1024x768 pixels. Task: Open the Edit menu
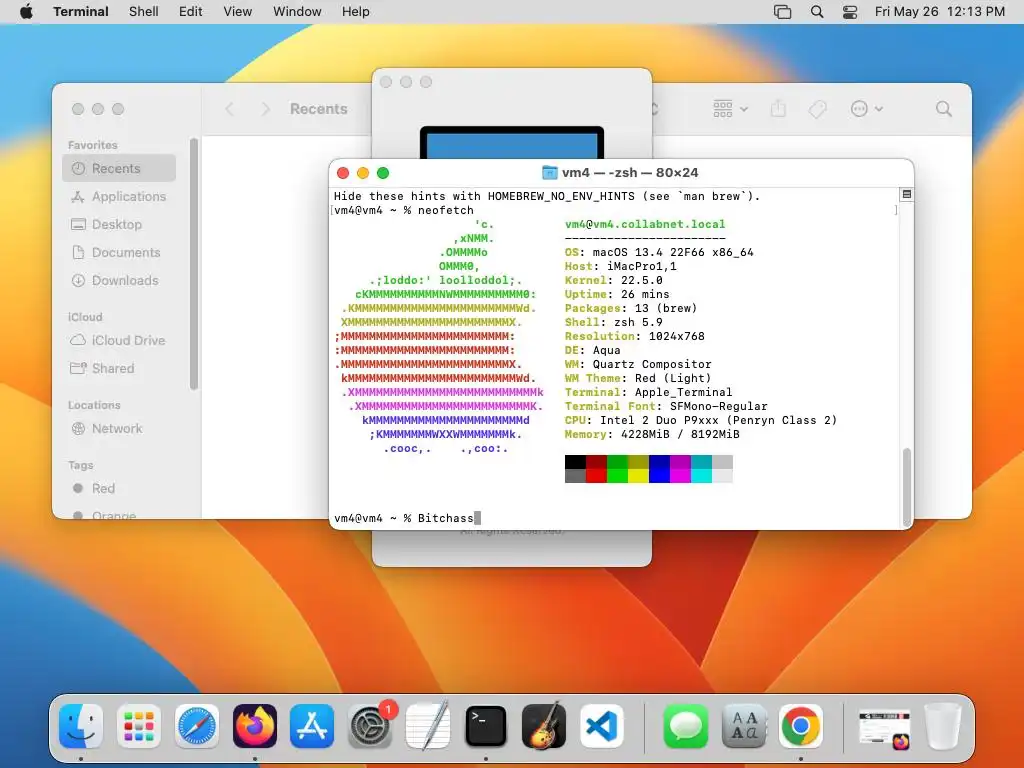pyautogui.click(x=191, y=12)
